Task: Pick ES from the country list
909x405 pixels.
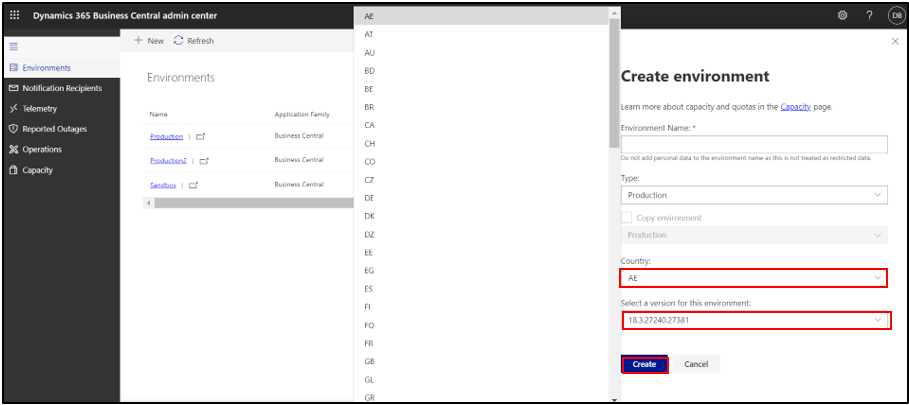Action: click(x=482, y=289)
